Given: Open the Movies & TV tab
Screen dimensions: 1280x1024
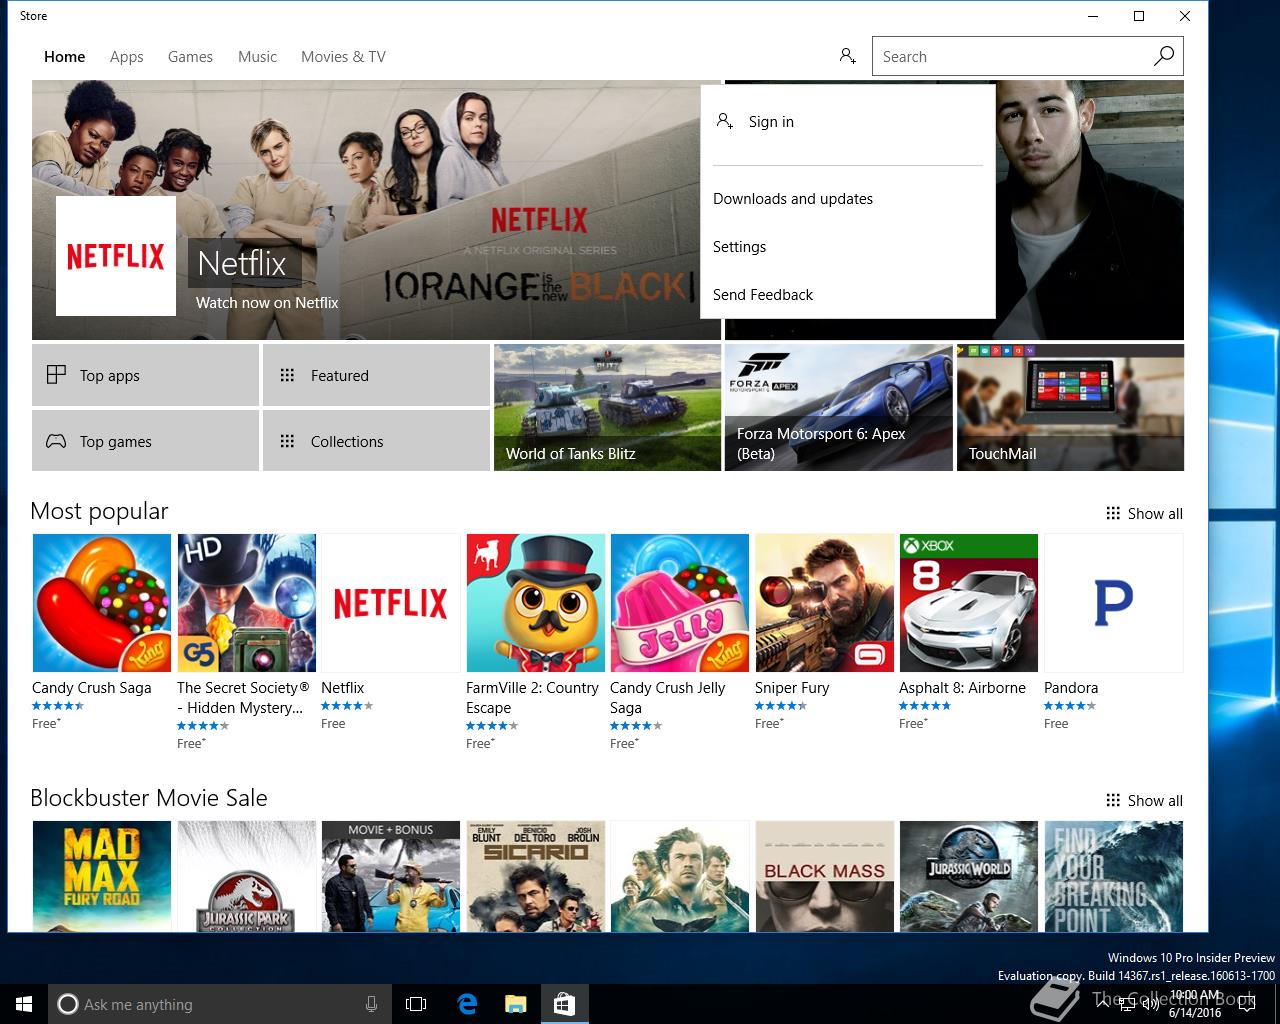Looking at the screenshot, I should 343,56.
